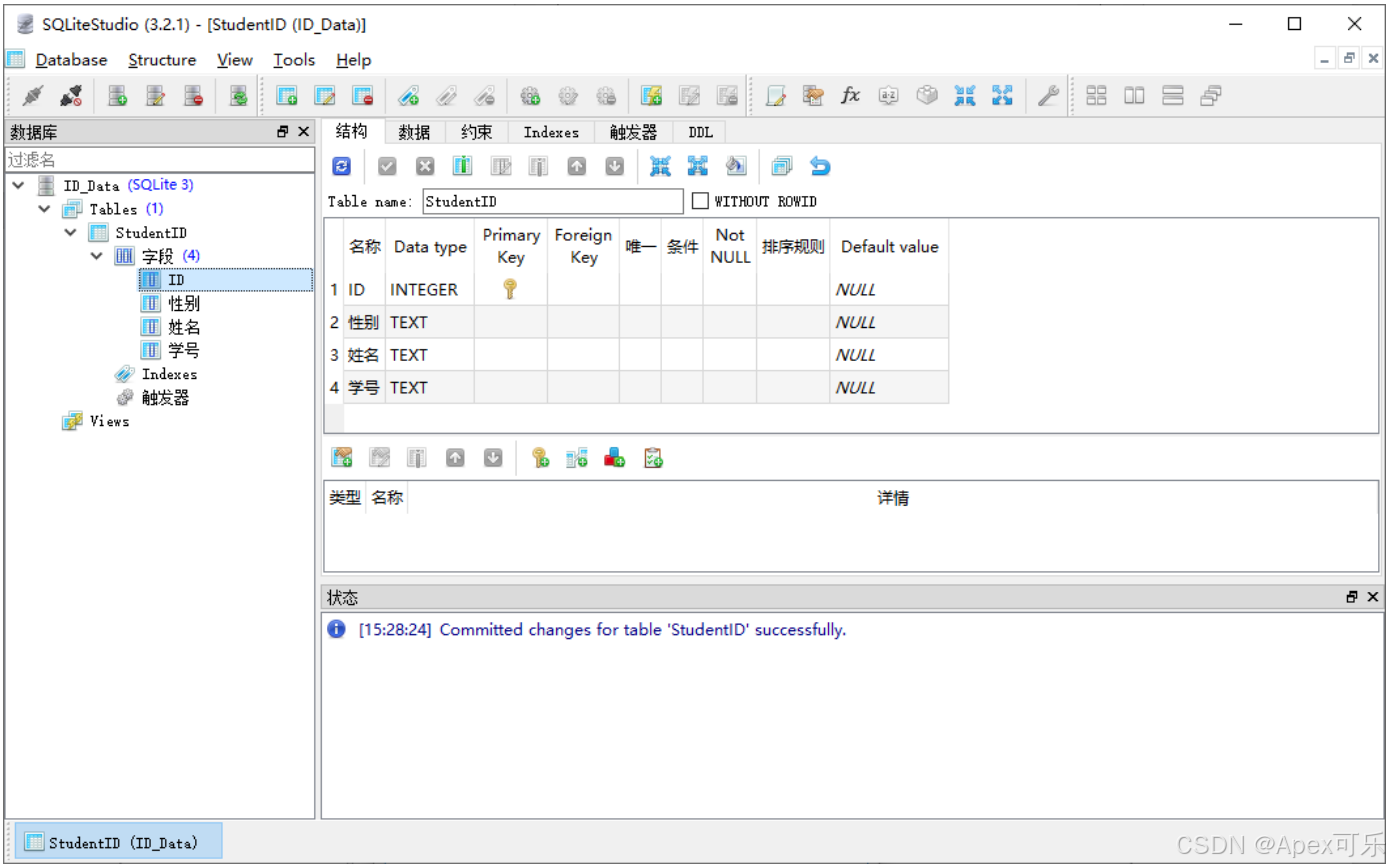Click the Add table constraint hand icon
This screenshot has height=868, width=1390.
point(342,458)
